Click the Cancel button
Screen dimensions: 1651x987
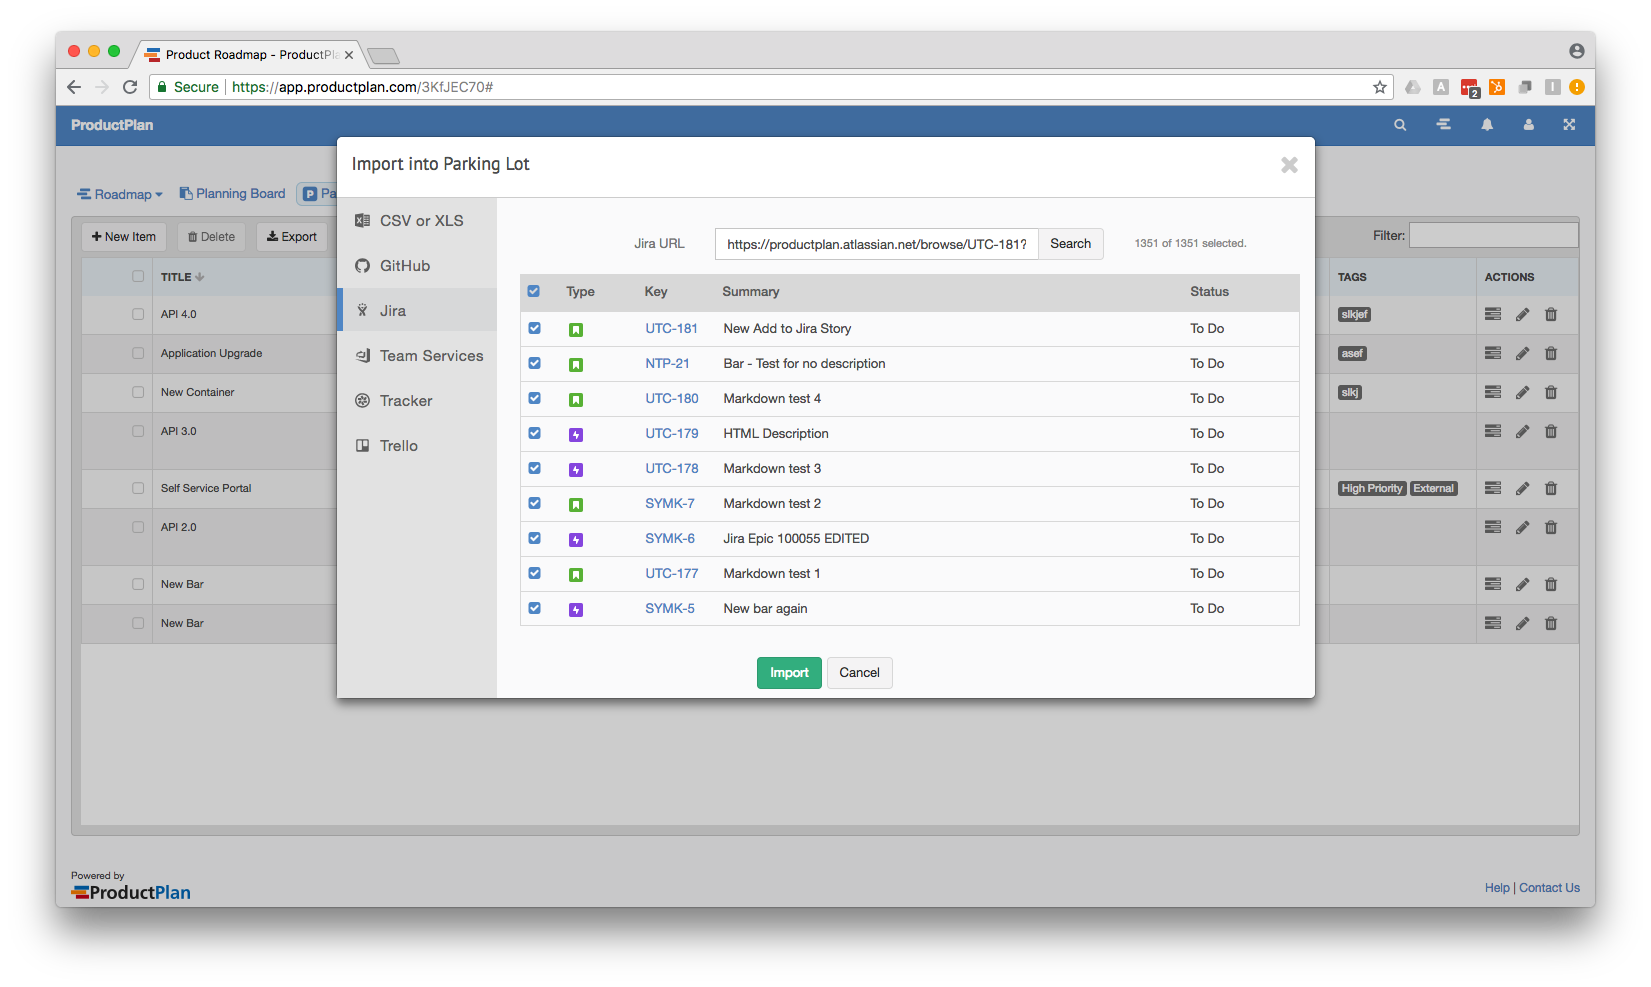click(859, 673)
